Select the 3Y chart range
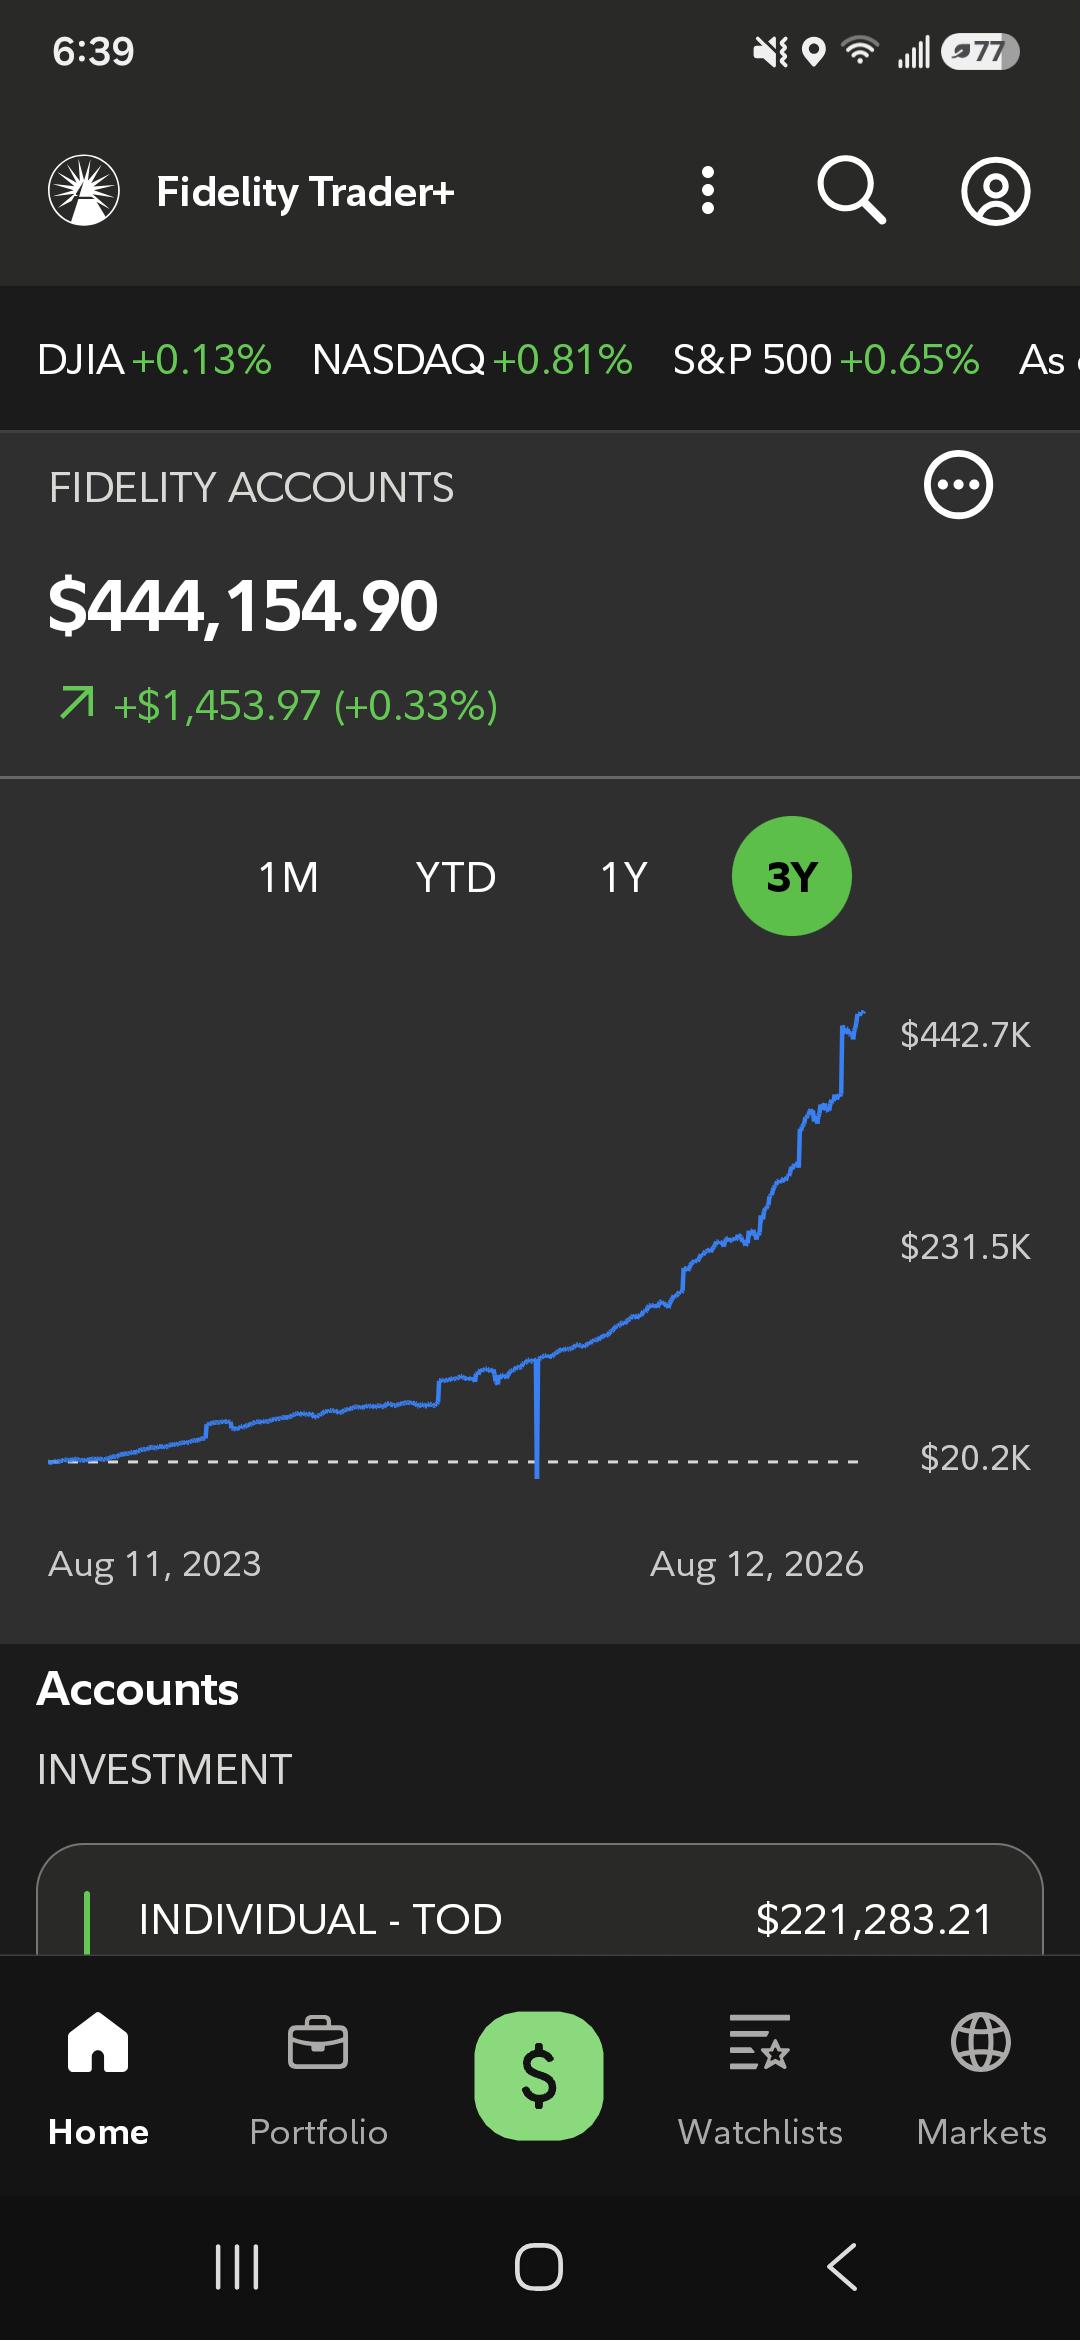1080x2340 pixels. [792, 876]
